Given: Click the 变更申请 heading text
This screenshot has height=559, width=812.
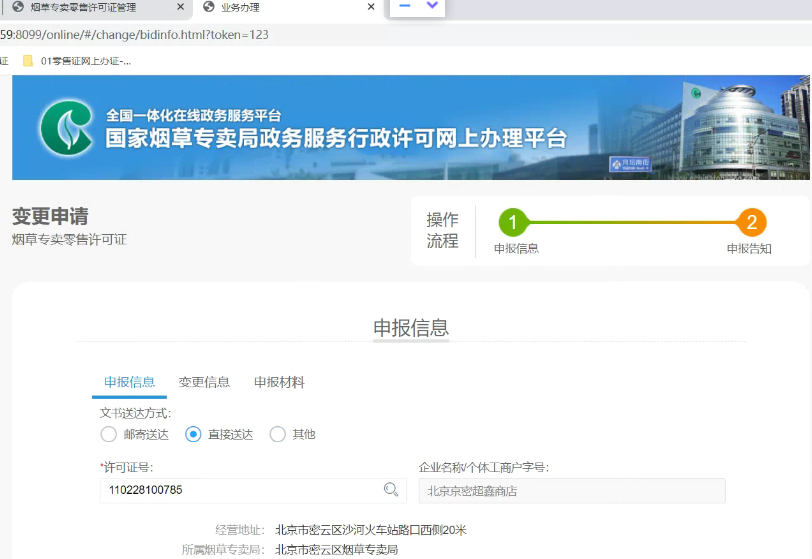Looking at the screenshot, I should click(50, 217).
